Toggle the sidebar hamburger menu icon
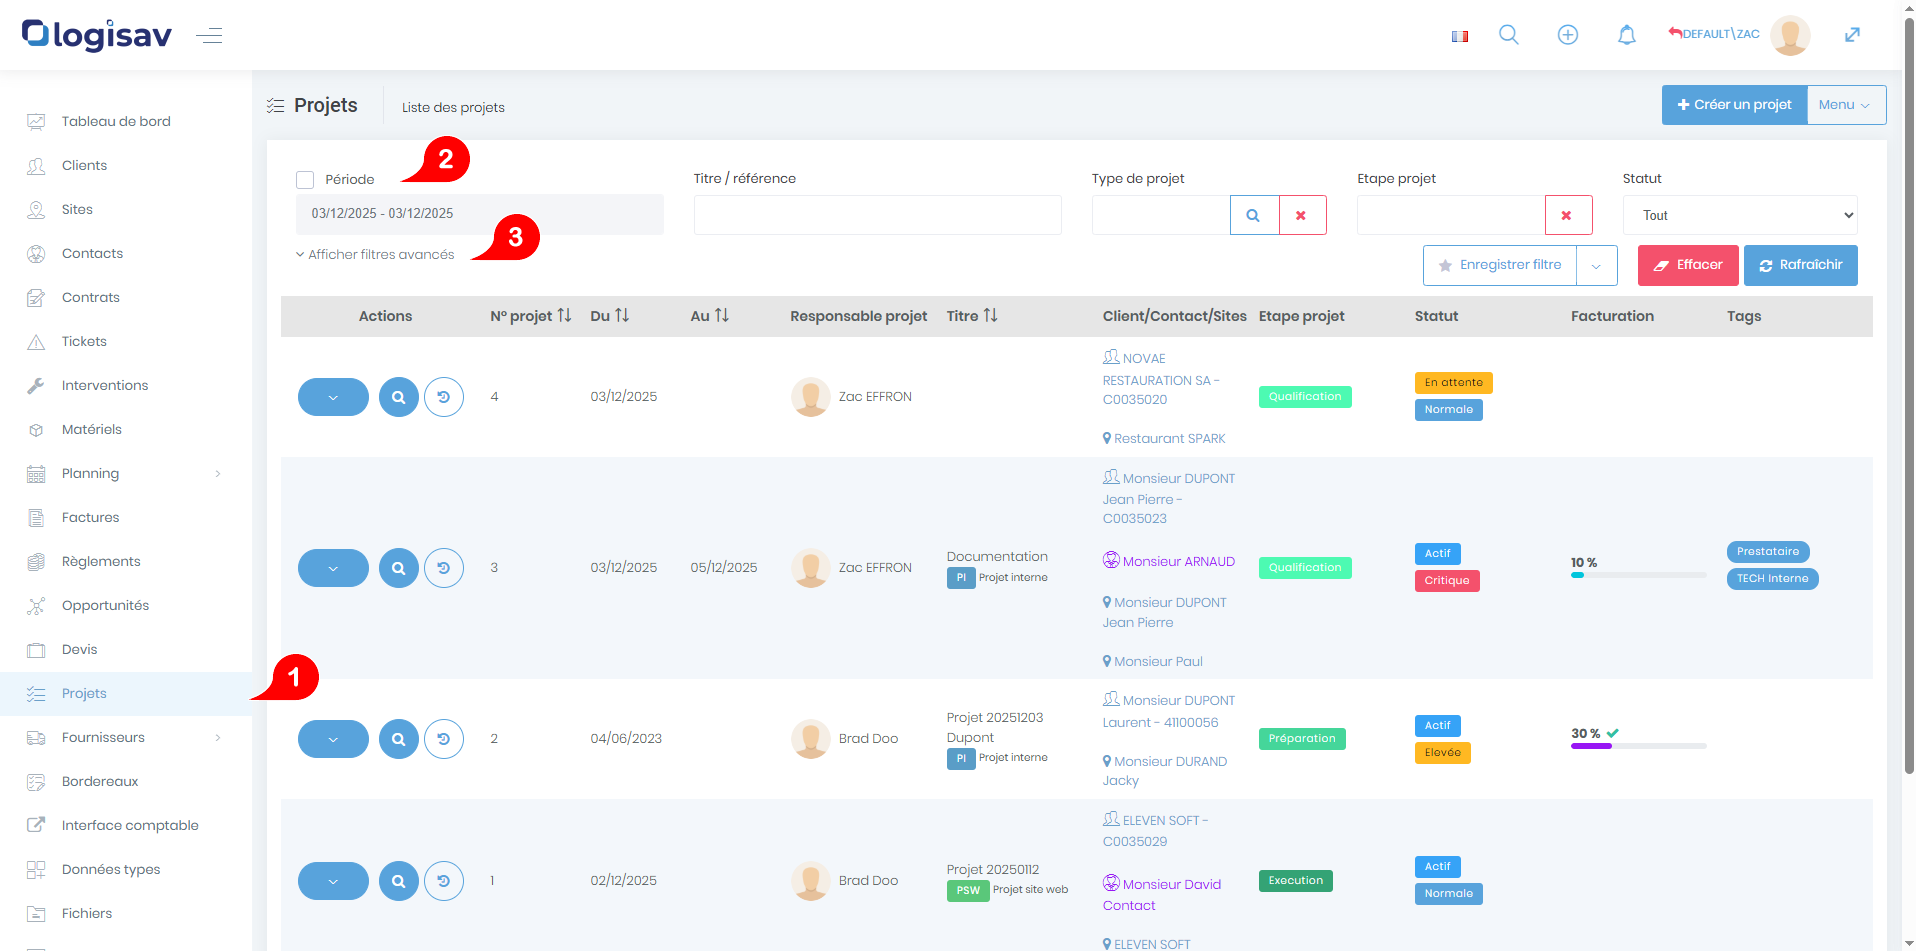 click(209, 36)
